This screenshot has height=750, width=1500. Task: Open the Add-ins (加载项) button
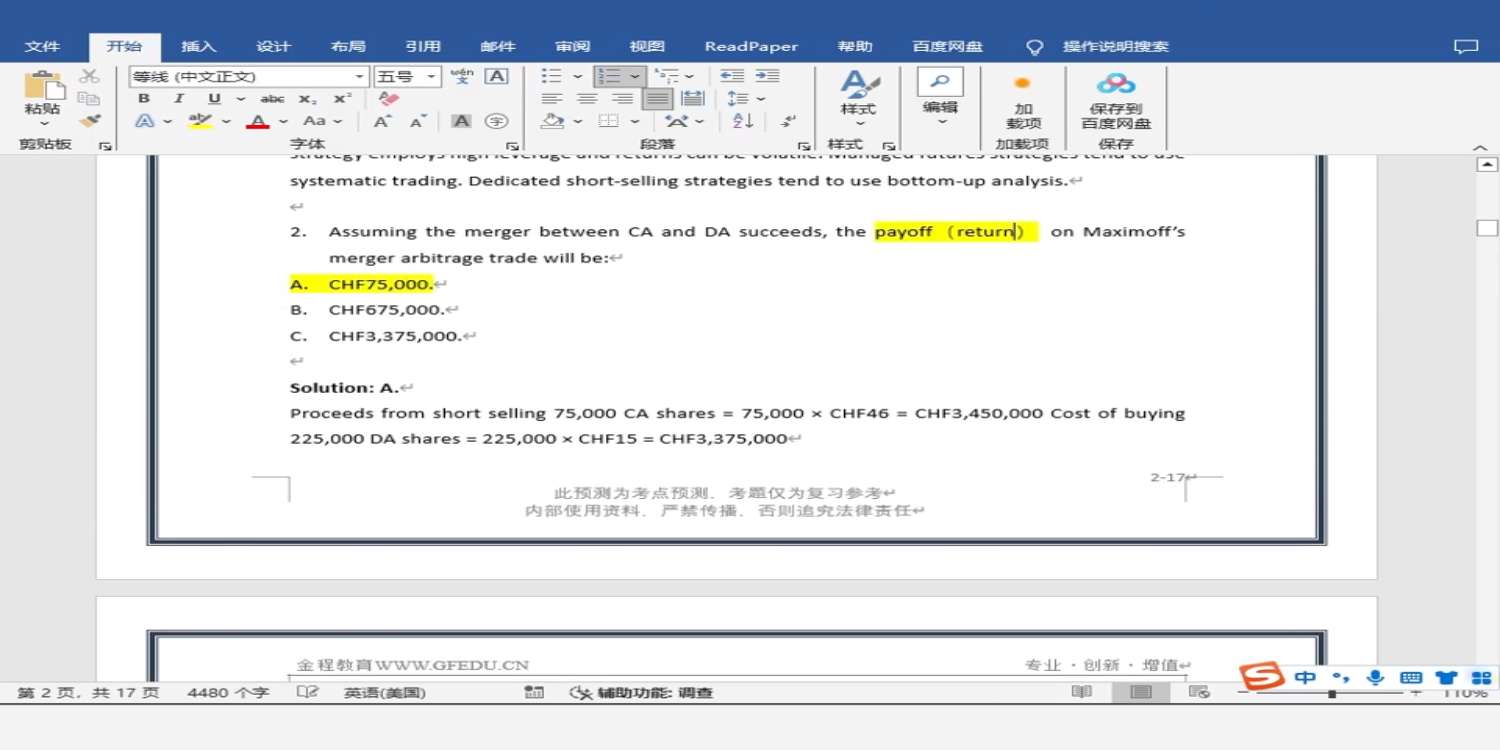(1023, 103)
